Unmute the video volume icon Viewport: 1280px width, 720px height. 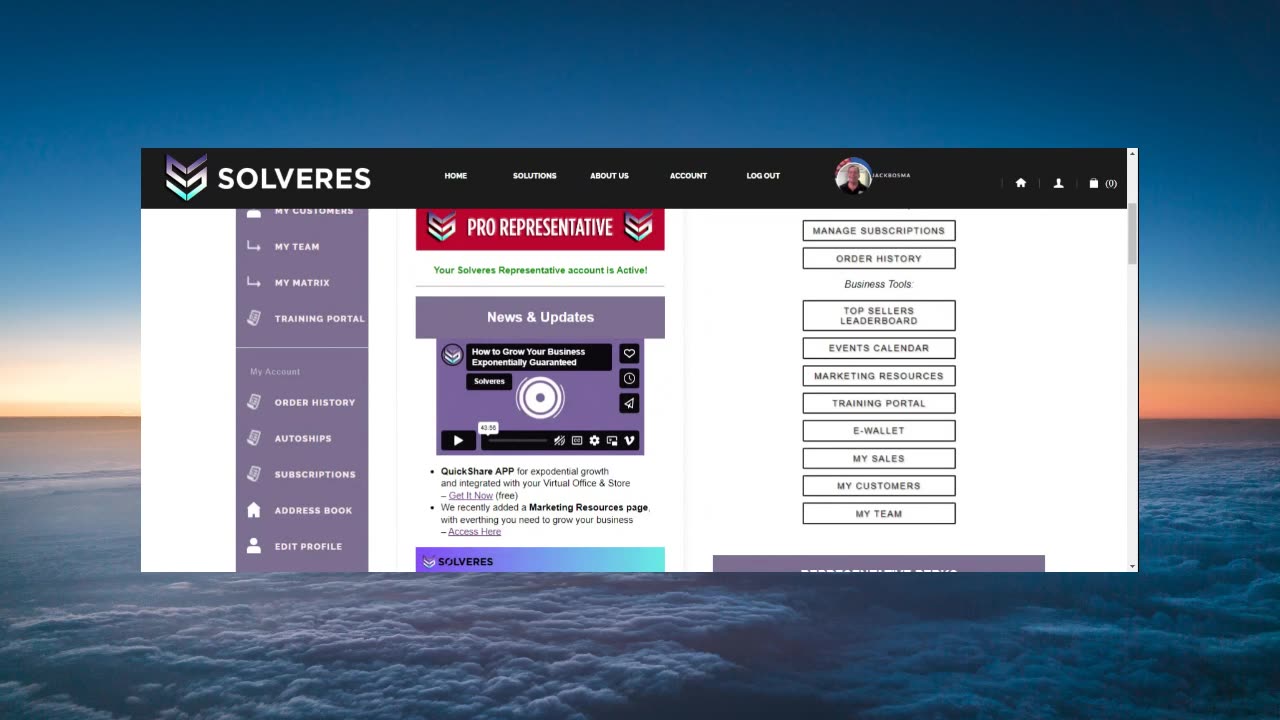560,440
